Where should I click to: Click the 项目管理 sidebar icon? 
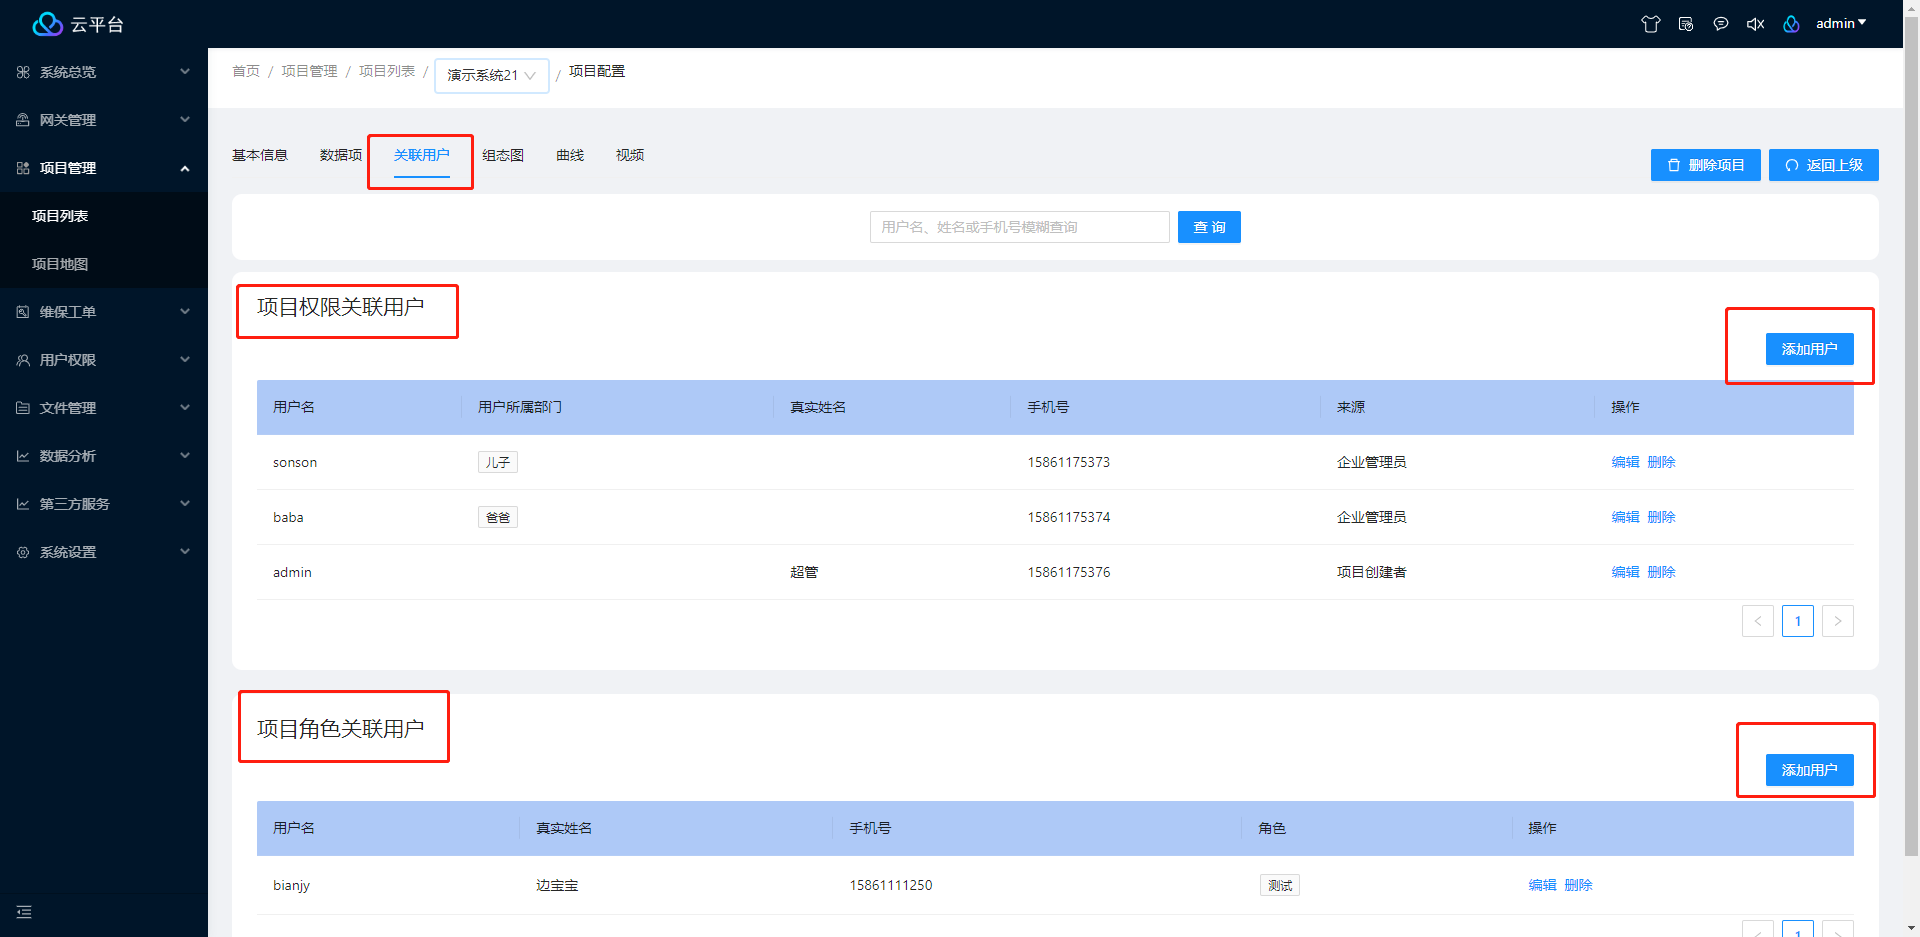point(23,168)
